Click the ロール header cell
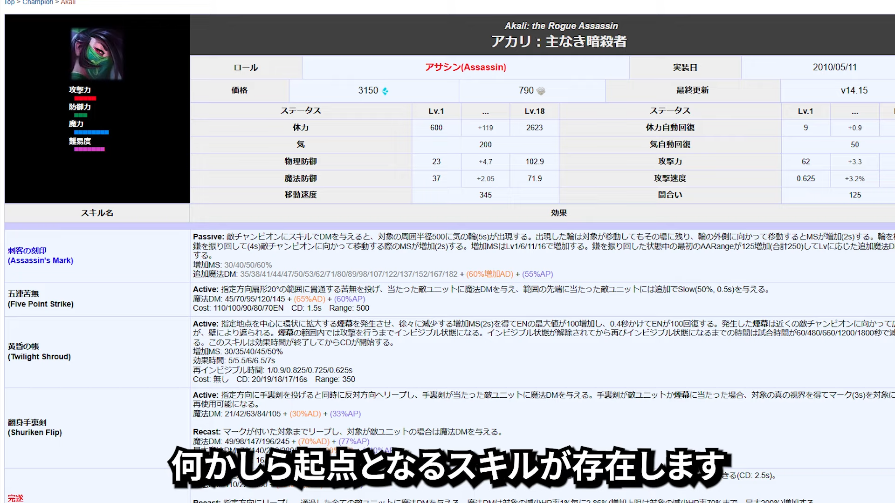The height and width of the screenshot is (503, 895). coord(246,67)
